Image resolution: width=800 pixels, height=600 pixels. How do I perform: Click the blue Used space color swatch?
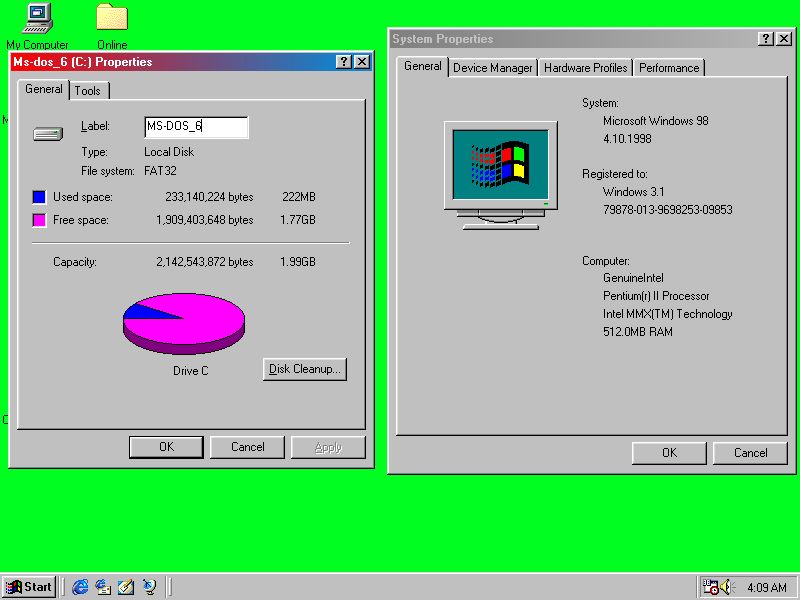(39, 197)
